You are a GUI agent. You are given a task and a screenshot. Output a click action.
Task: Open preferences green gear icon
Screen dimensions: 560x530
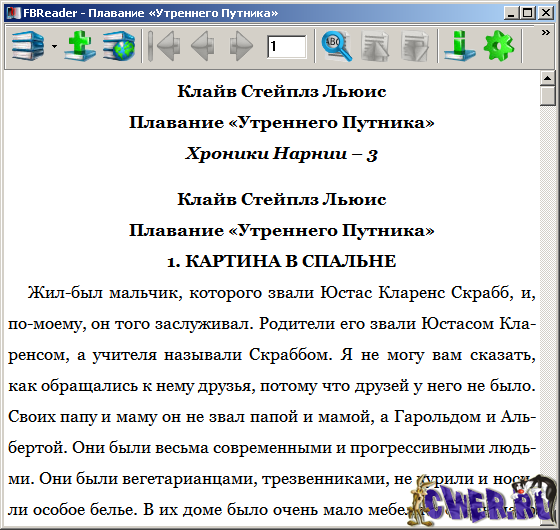tap(499, 46)
